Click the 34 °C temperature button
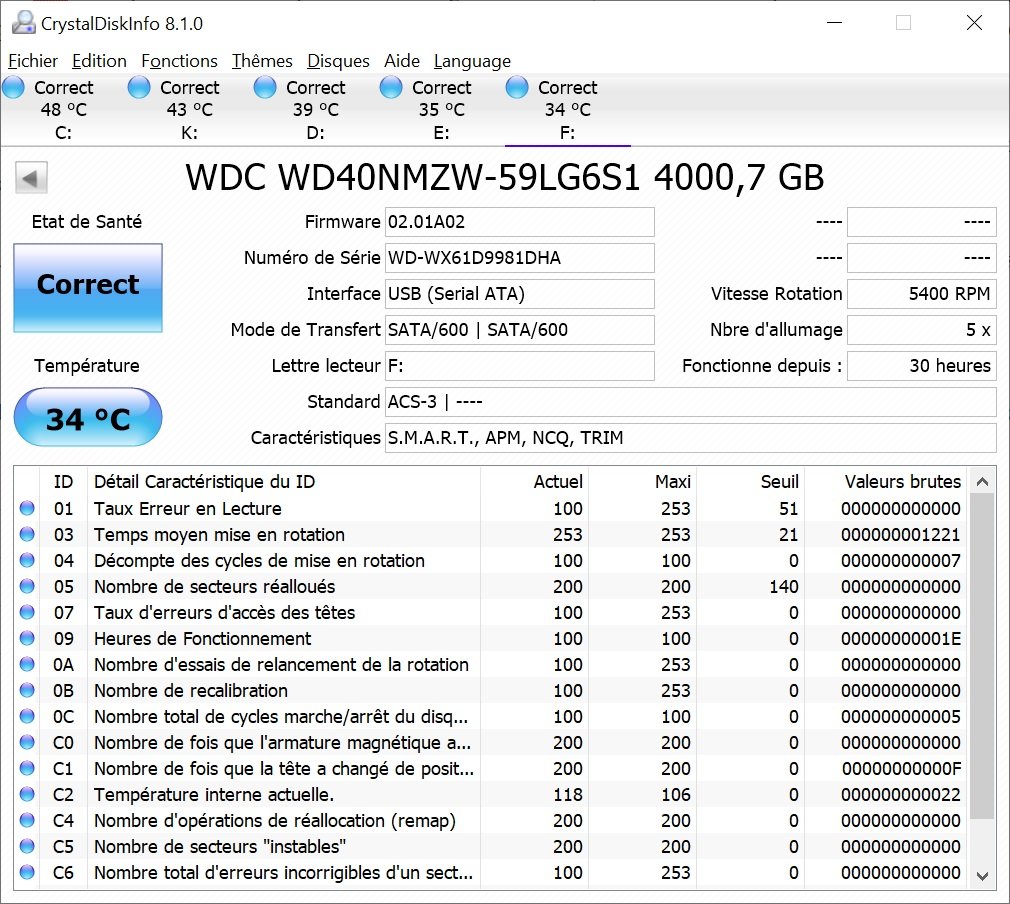Image resolution: width=1010 pixels, height=904 pixels. tap(88, 418)
